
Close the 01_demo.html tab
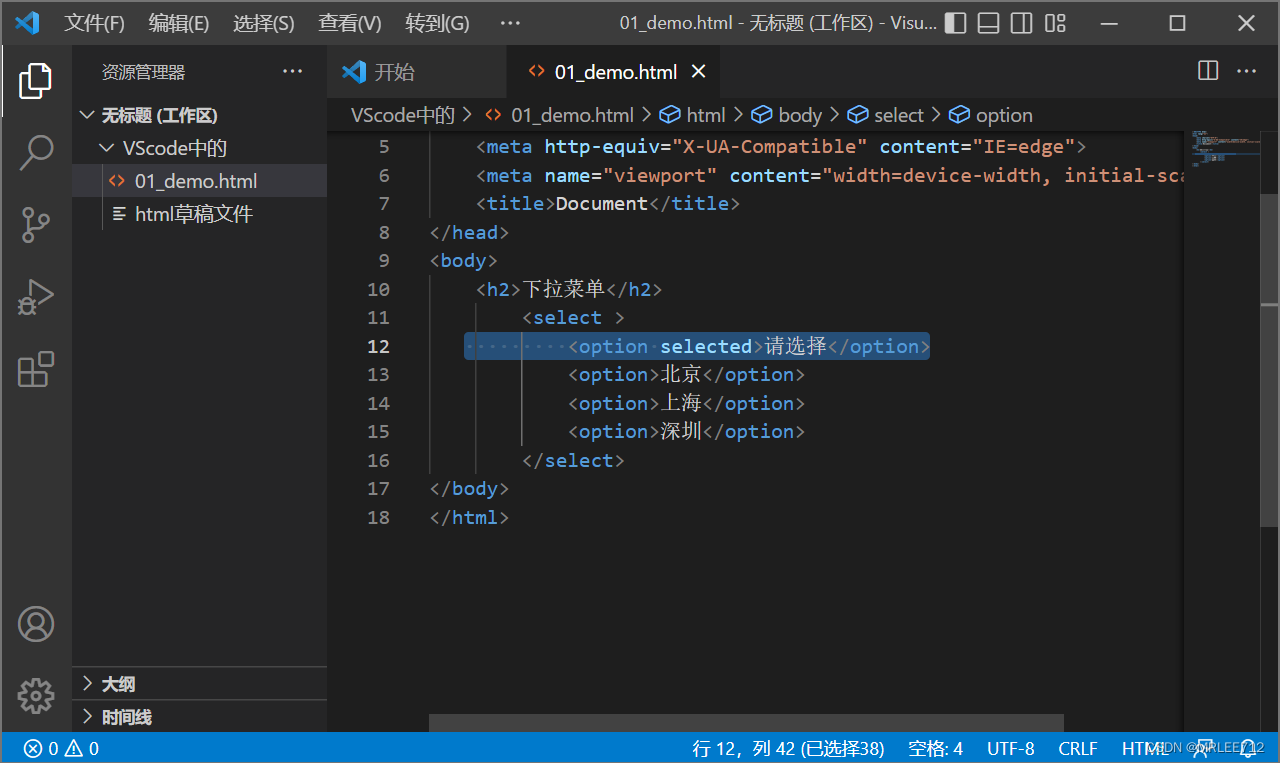coord(699,72)
